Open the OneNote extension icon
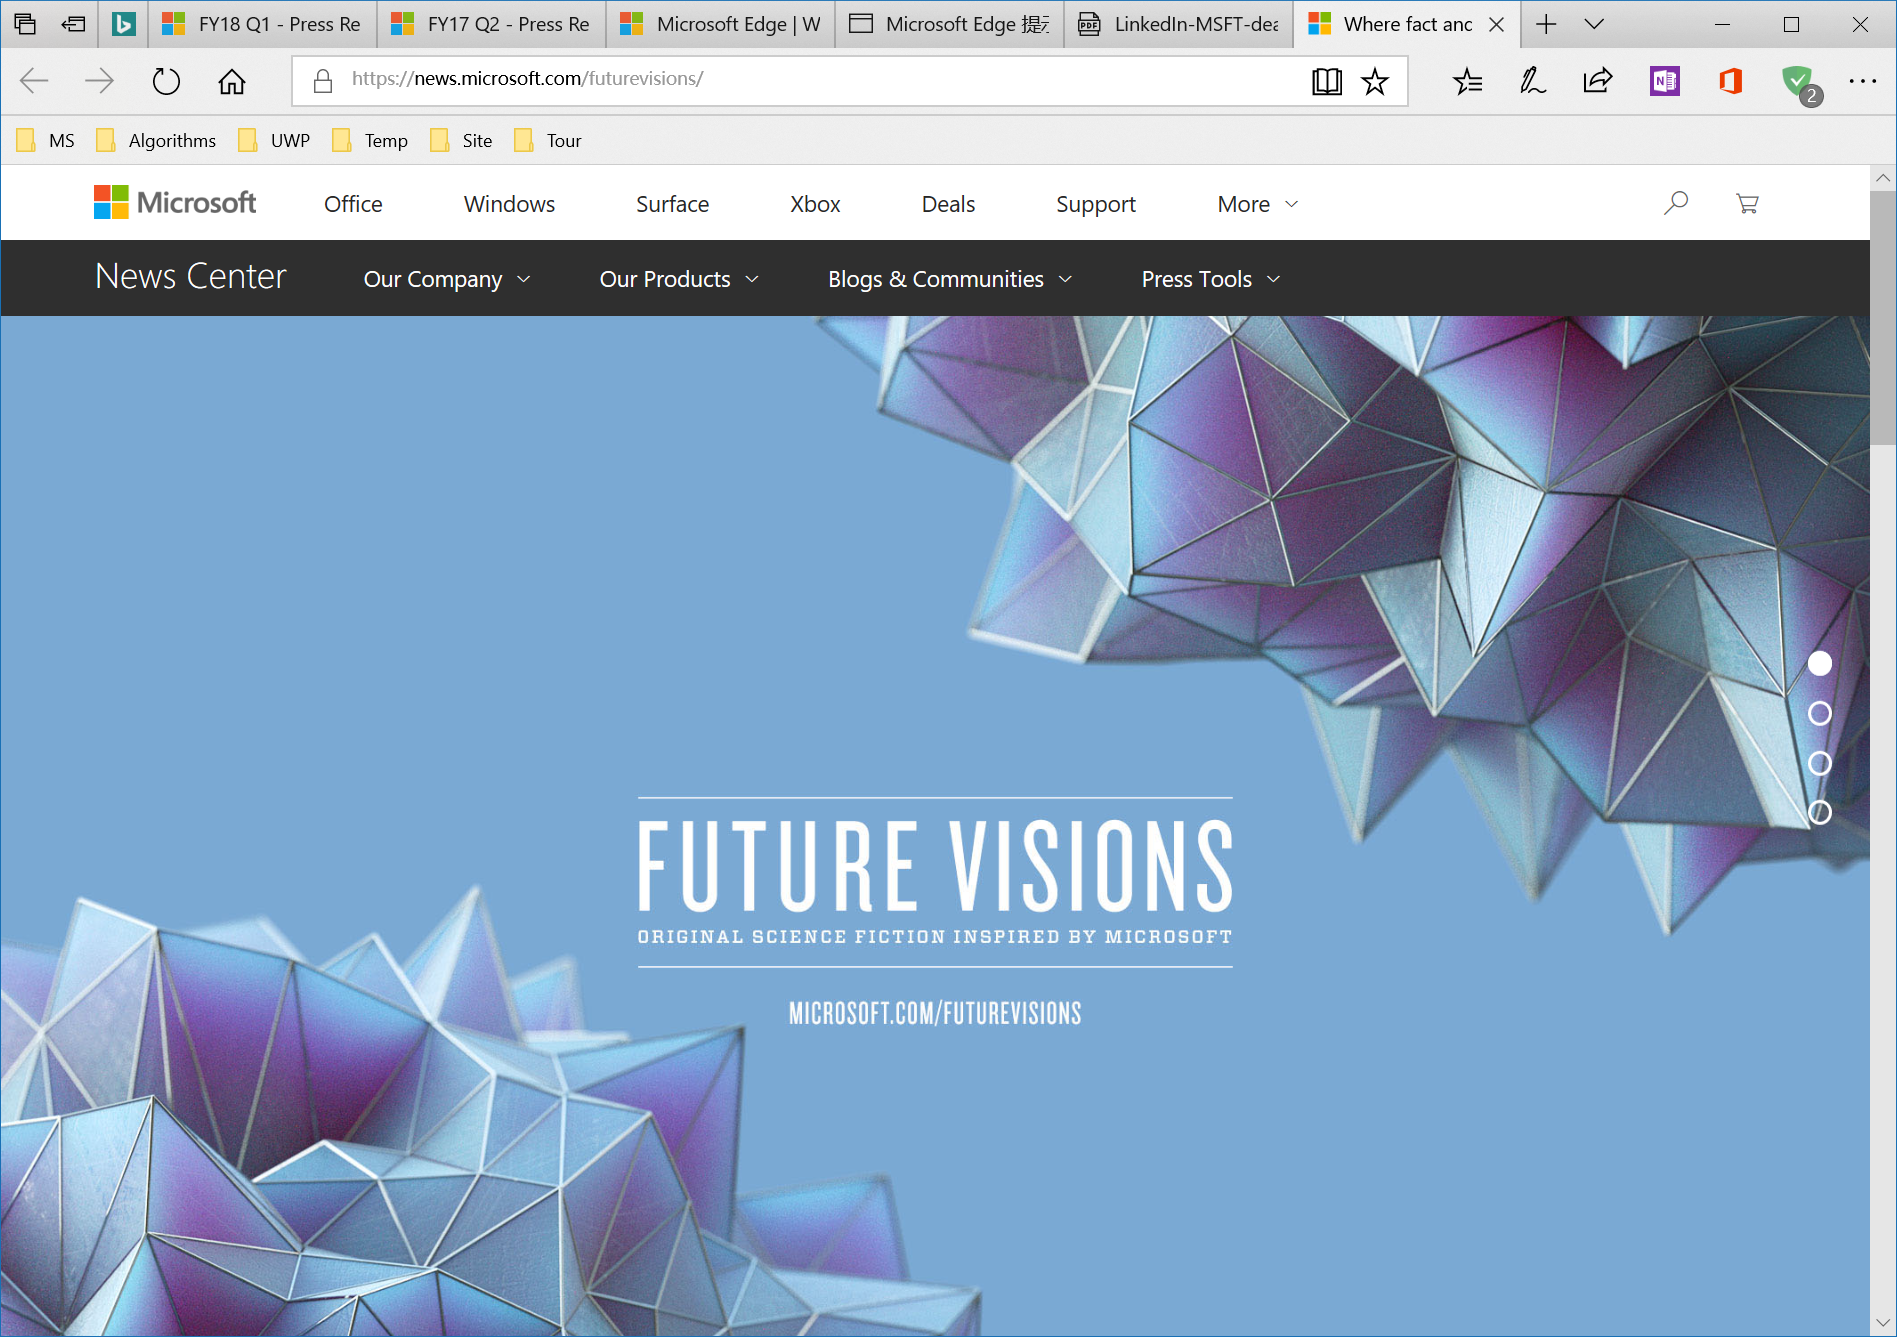1897x1337 pixels. click(x=1665, y=81)
